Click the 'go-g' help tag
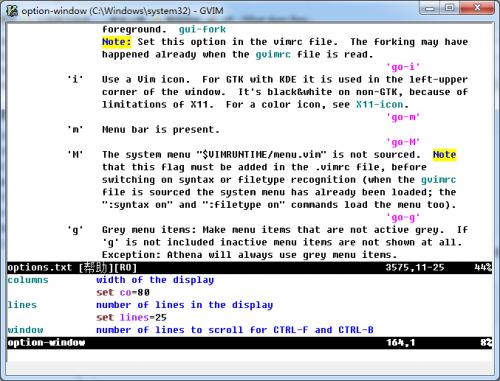 coord(403,217)
